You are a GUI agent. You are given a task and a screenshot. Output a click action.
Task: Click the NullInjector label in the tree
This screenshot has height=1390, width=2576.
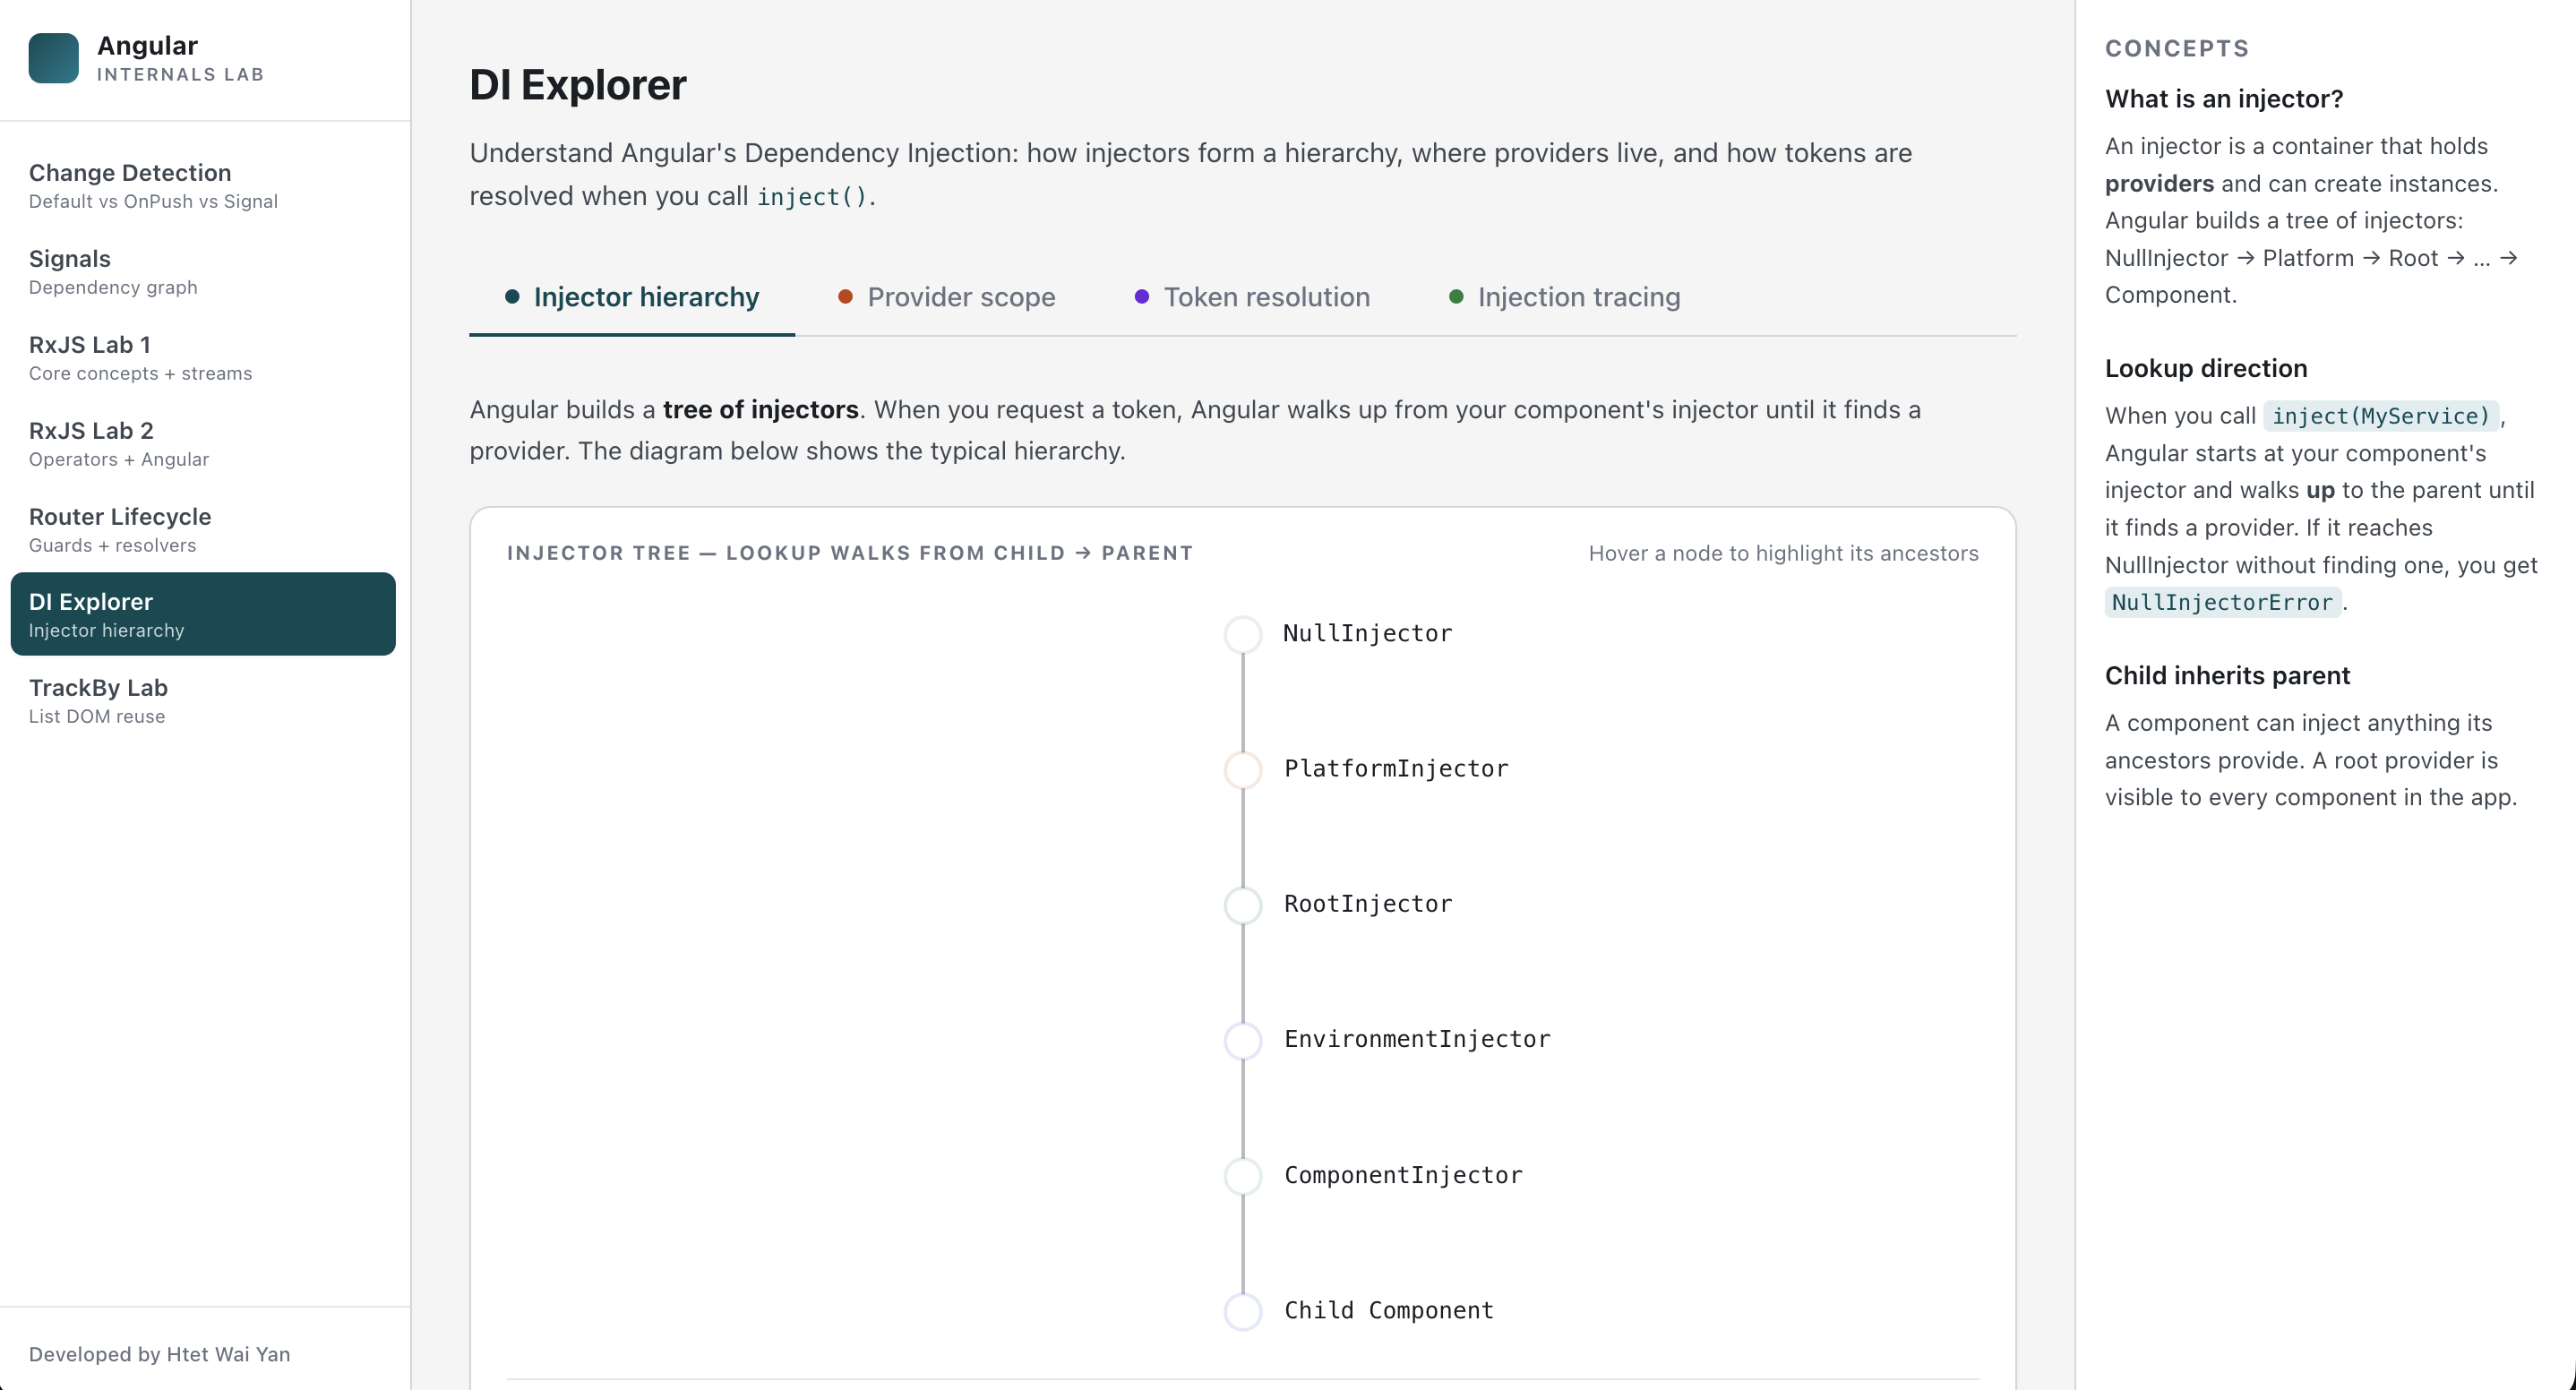tap(1367, 634)
